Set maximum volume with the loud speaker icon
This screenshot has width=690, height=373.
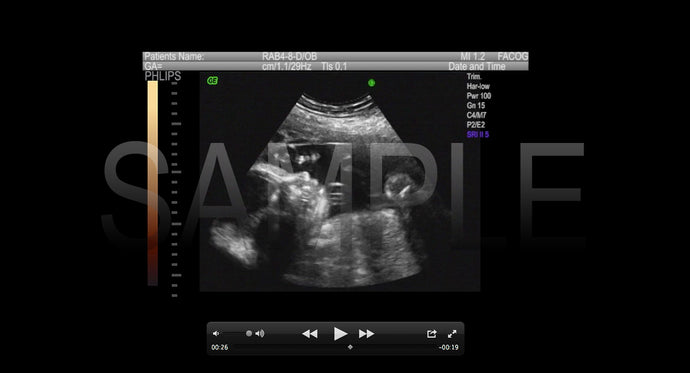coord(260,333)
